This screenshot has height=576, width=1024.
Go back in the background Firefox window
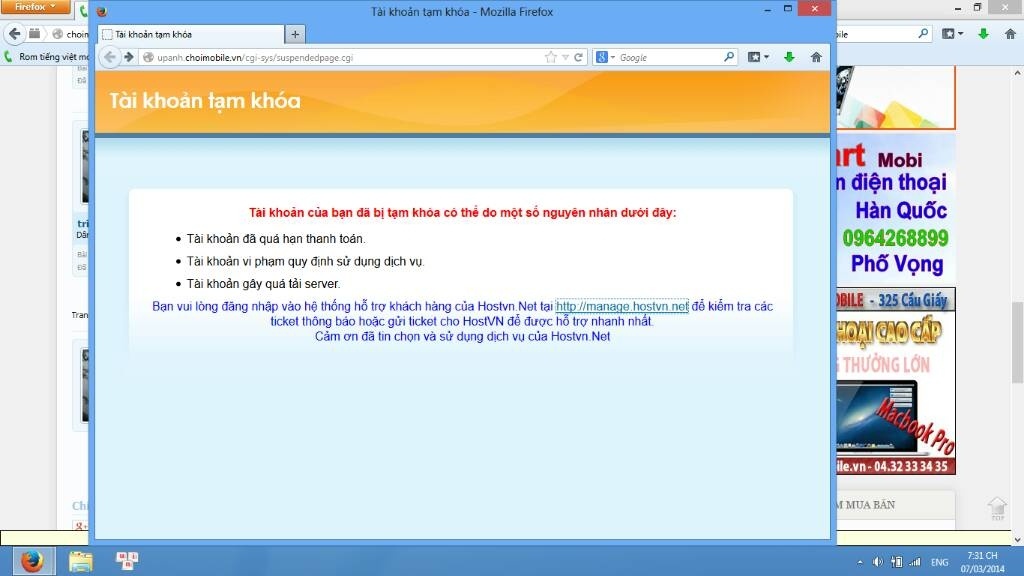click(x=14, y=33)
